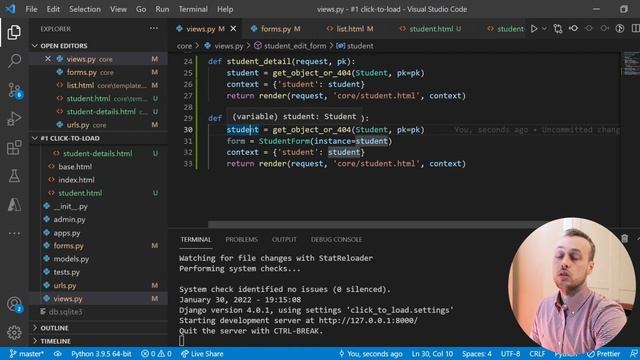
Task: Click the code minimap
Action: (x=630, y=63)
